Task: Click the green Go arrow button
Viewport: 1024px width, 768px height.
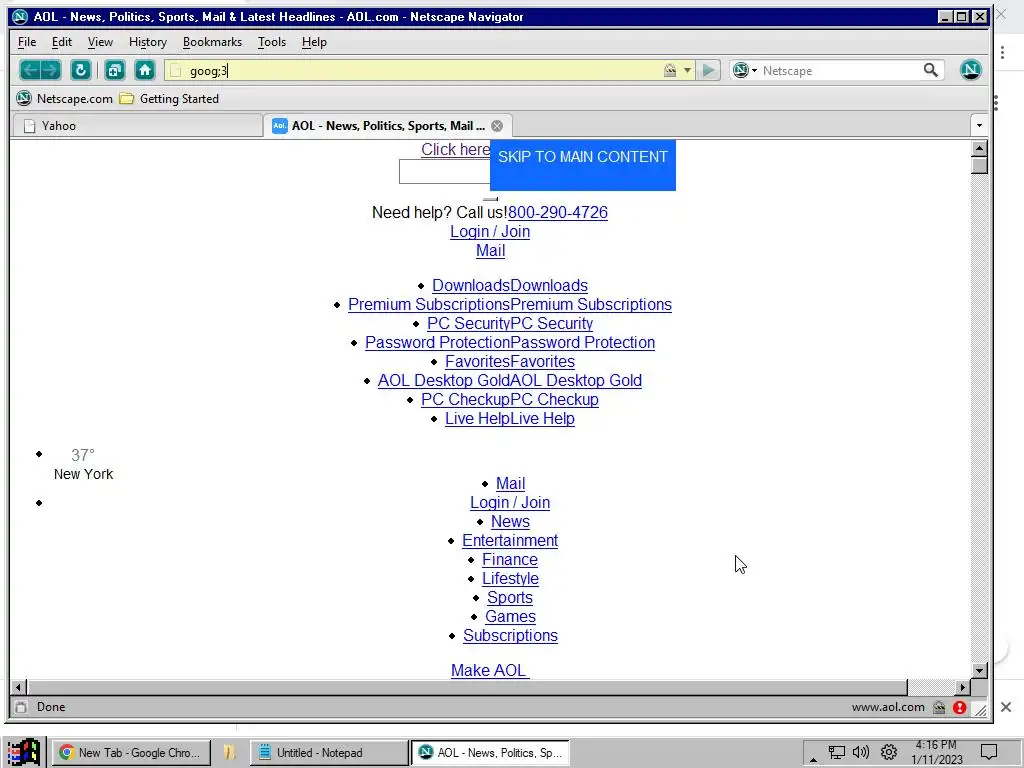Action: (708, 70)
